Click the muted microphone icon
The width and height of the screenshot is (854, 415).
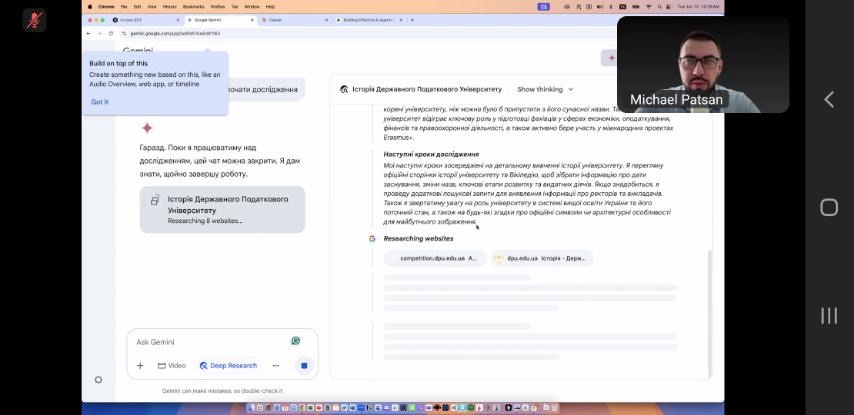pos(35,20)
